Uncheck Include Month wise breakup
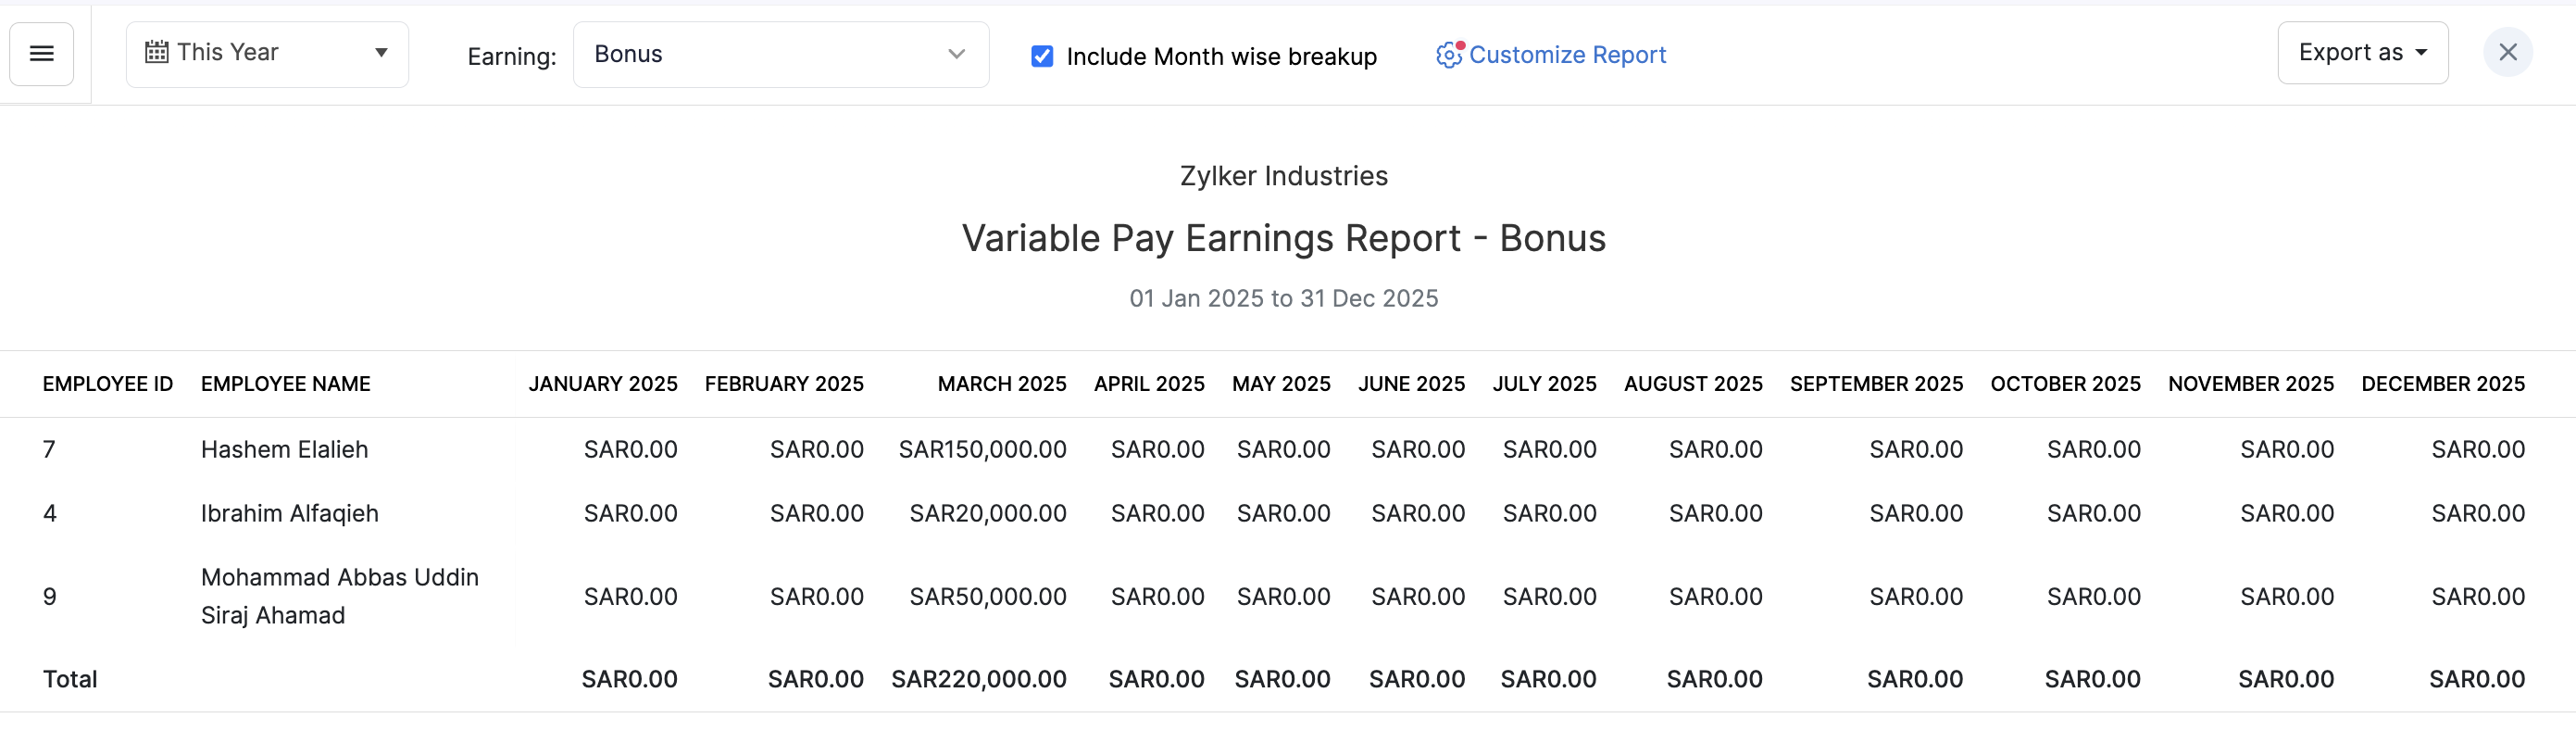Image resolution: width=2576 pixels, height=743 pixels. point(1041,56)
